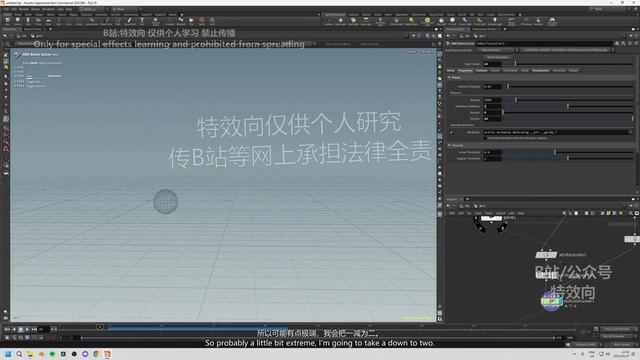640x360 pixels.
Task: Select the Metaball shelf tool
Action: coord(181,20)
